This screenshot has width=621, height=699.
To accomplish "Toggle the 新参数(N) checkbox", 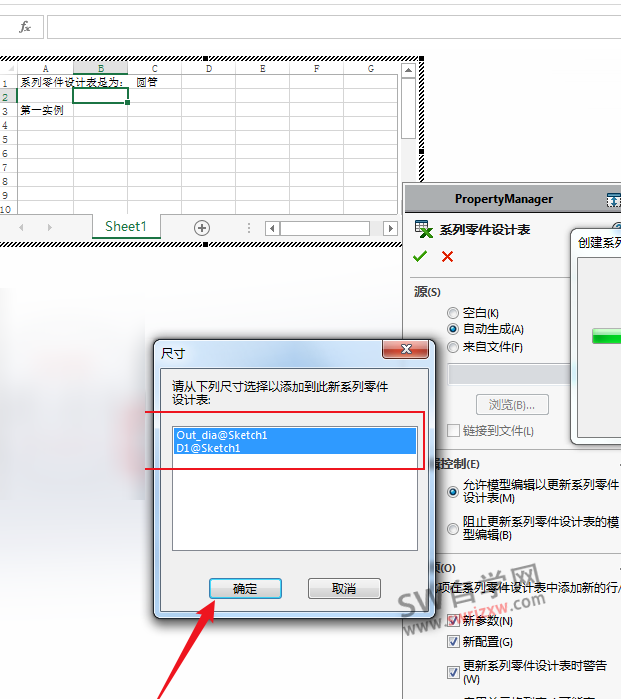I will coord(453,621).
